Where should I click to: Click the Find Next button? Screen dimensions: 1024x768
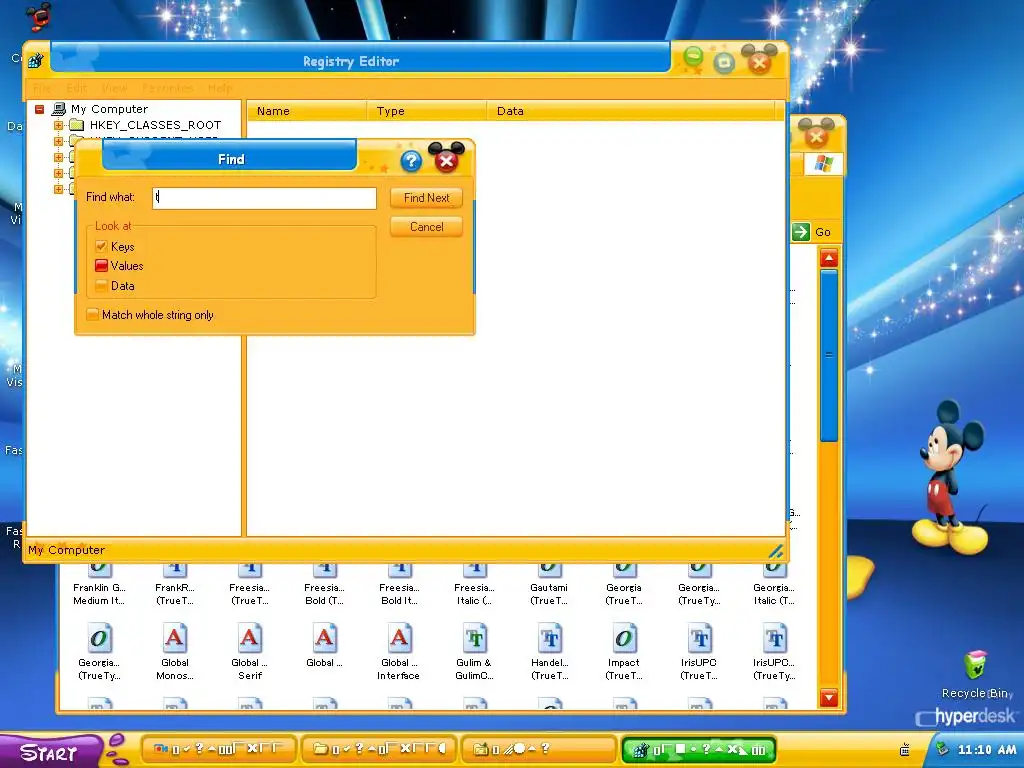click(x=426, y=198)
